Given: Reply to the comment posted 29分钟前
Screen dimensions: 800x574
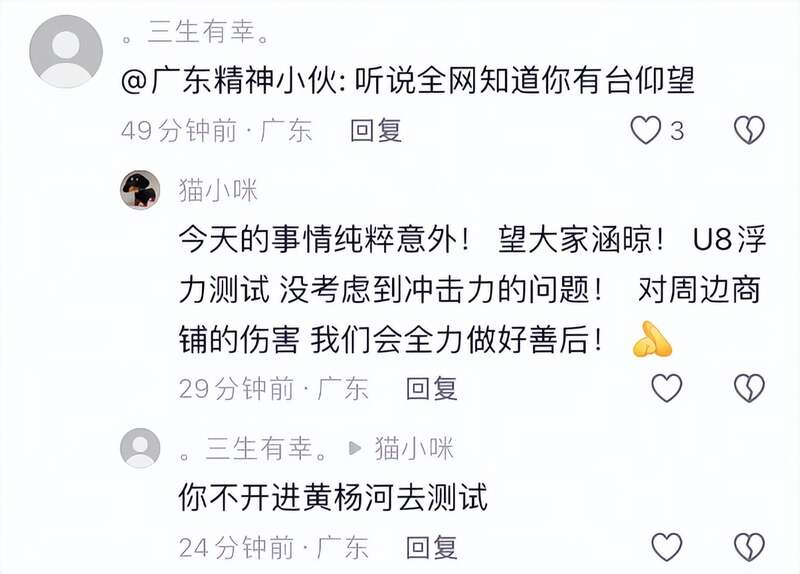Looking at the screenshot, I should (x=432, y=388).
